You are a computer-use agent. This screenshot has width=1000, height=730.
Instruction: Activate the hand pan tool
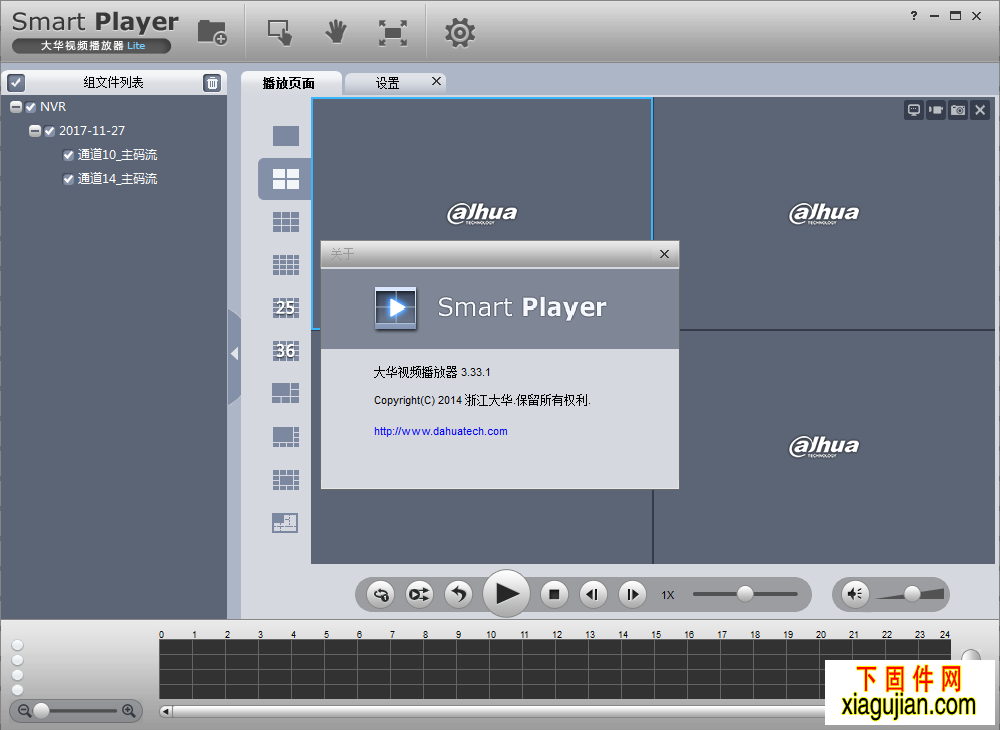[x=335, y=32]
